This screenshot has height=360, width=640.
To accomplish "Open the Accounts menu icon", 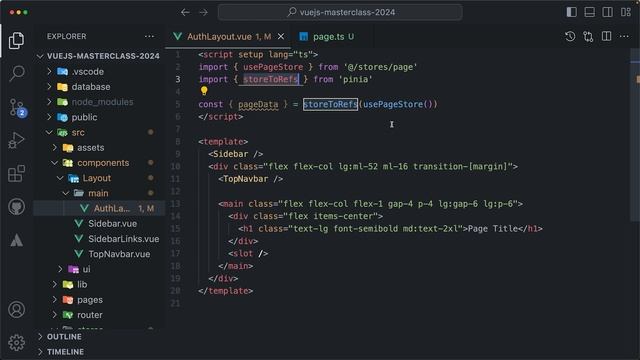I will (x=16, y=310).
